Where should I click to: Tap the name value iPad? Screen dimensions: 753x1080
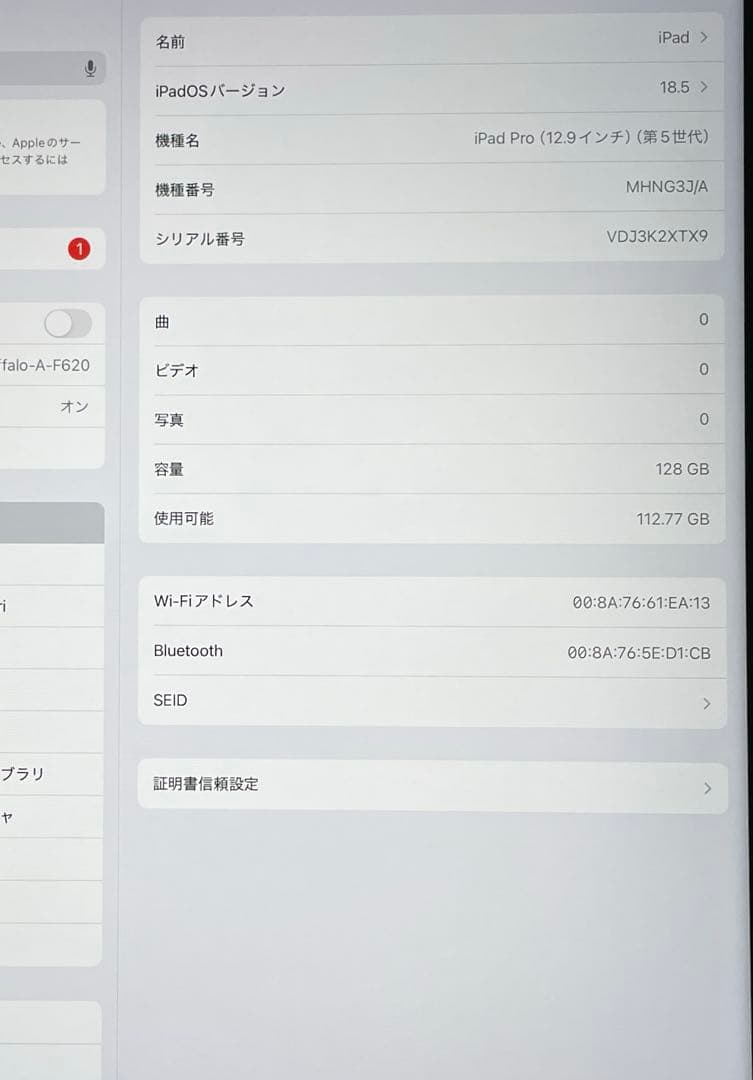click(x=673, y=38)
